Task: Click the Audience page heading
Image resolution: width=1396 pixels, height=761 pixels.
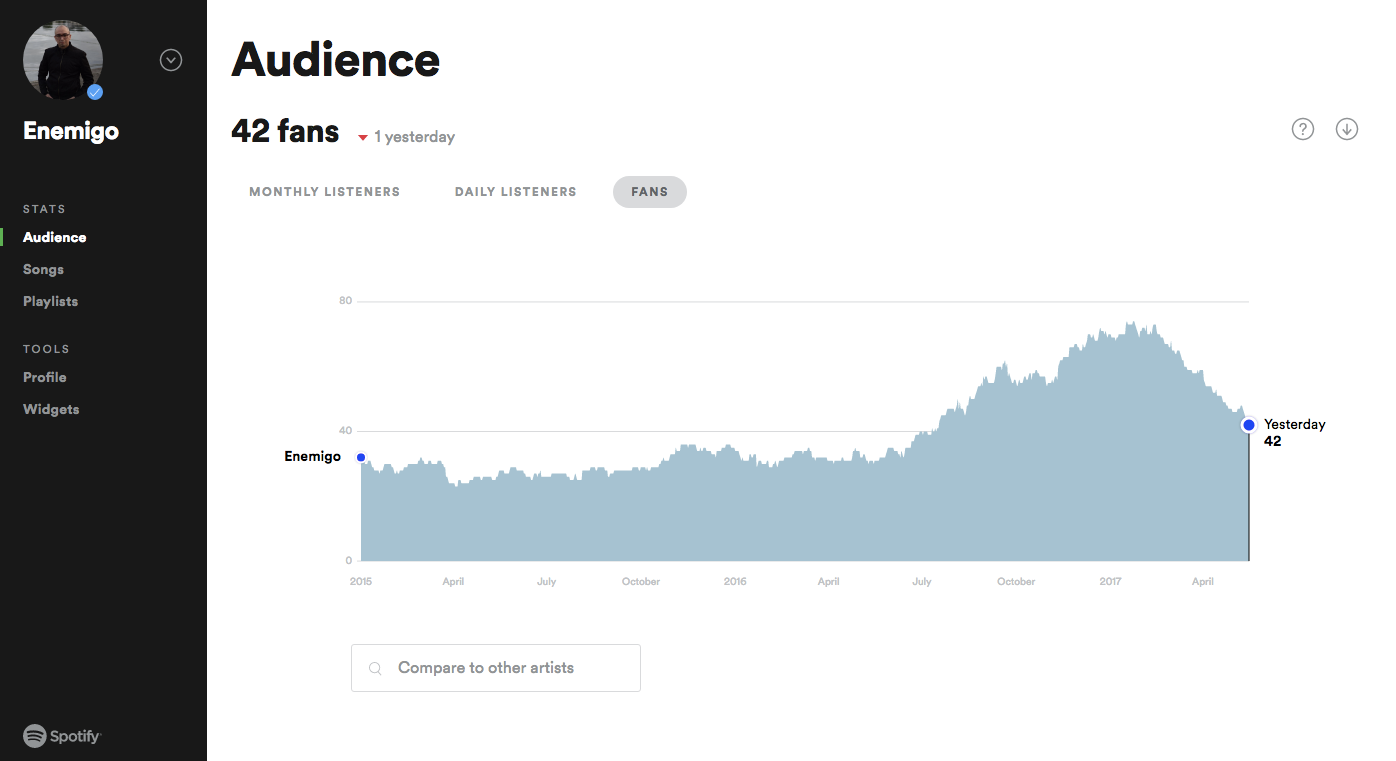Action: pos(336,61)
